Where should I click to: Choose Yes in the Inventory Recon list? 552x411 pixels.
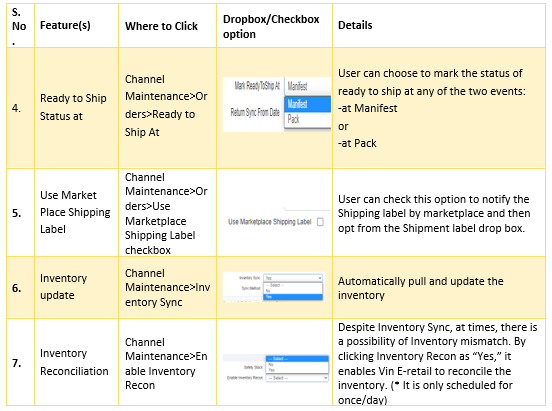point(297,370)
